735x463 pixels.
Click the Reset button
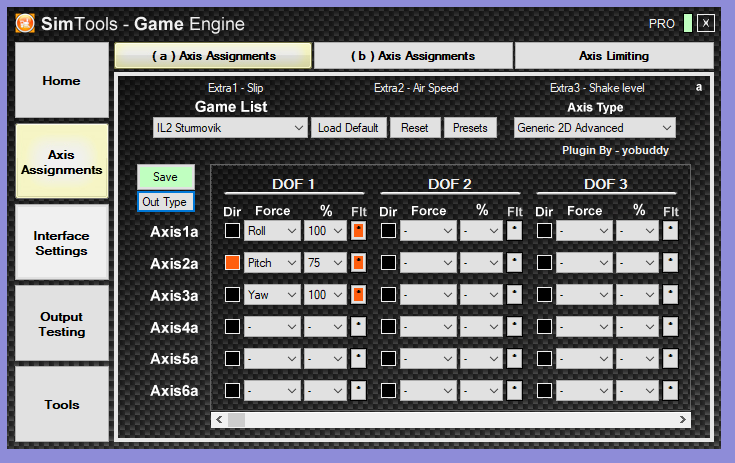(x=414, y=127)
